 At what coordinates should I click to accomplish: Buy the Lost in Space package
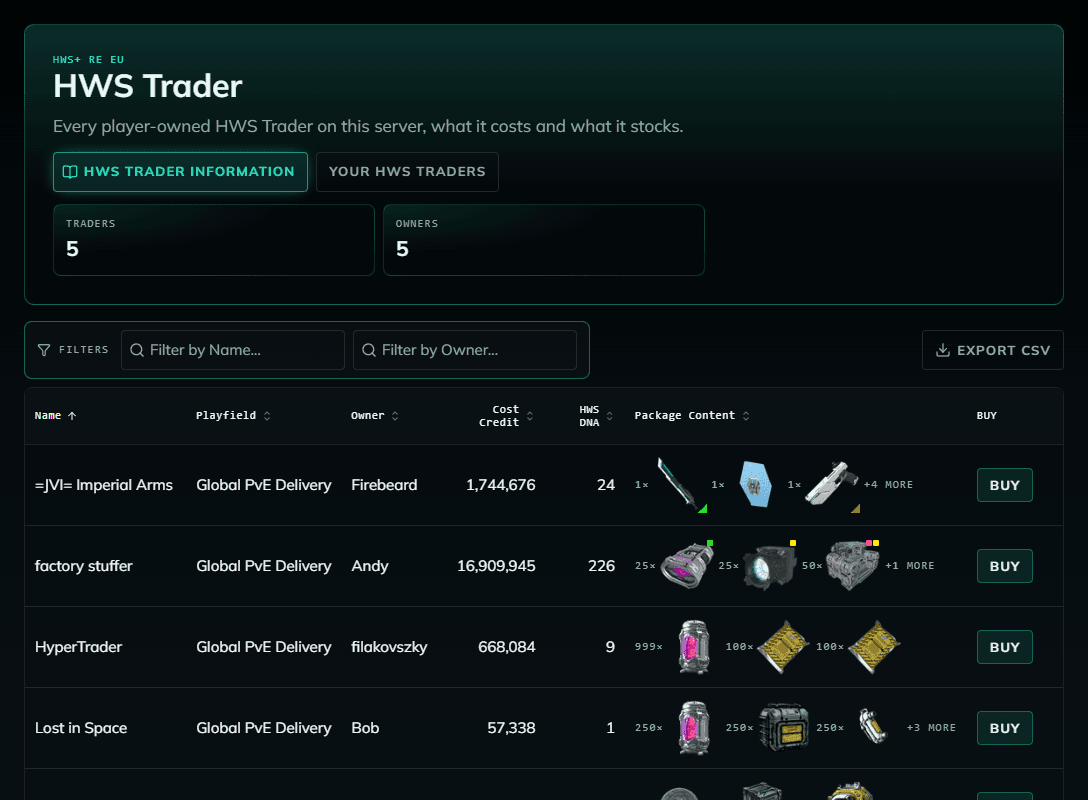[x=1004, y=728]
